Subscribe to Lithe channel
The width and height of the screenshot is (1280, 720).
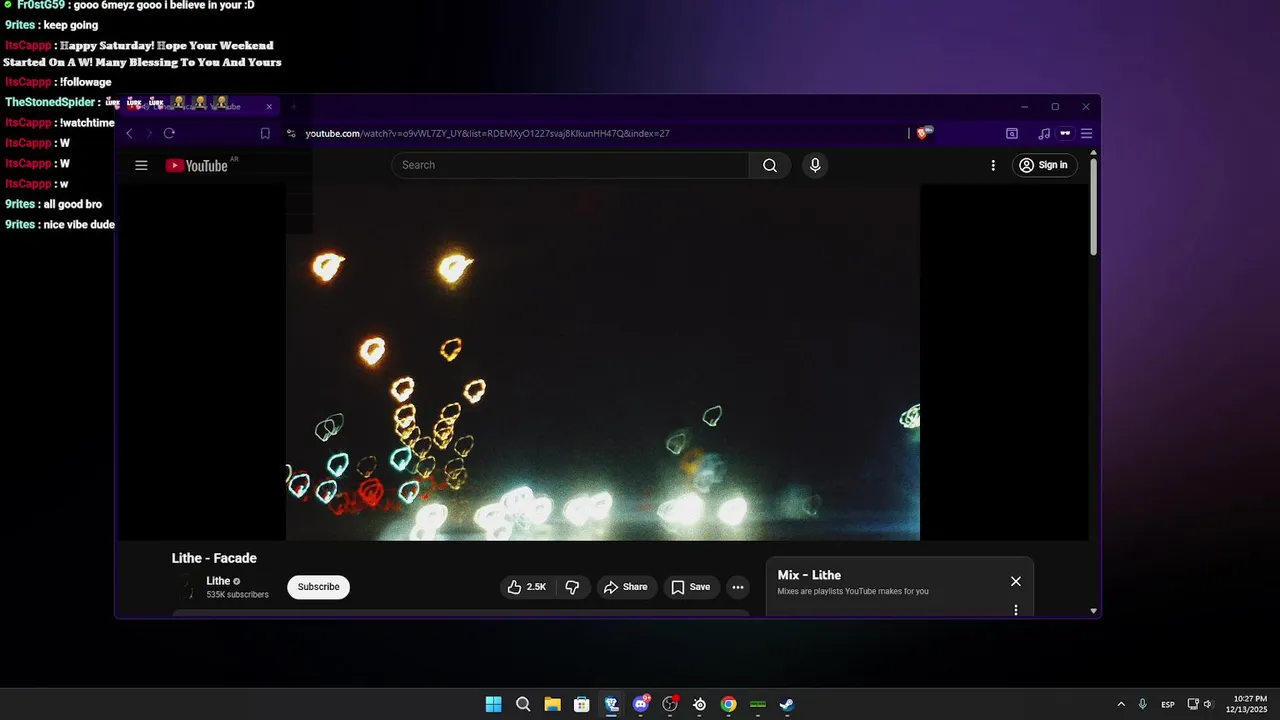point(318,587)
